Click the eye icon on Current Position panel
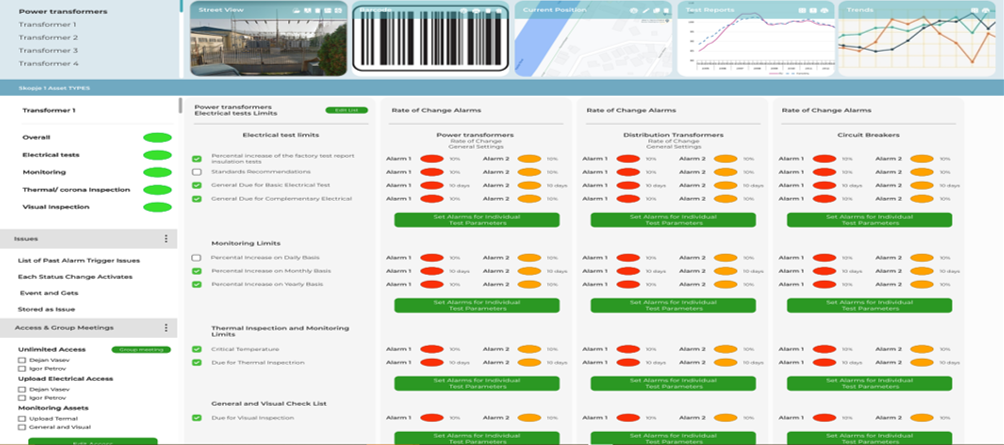 [634, 10]
